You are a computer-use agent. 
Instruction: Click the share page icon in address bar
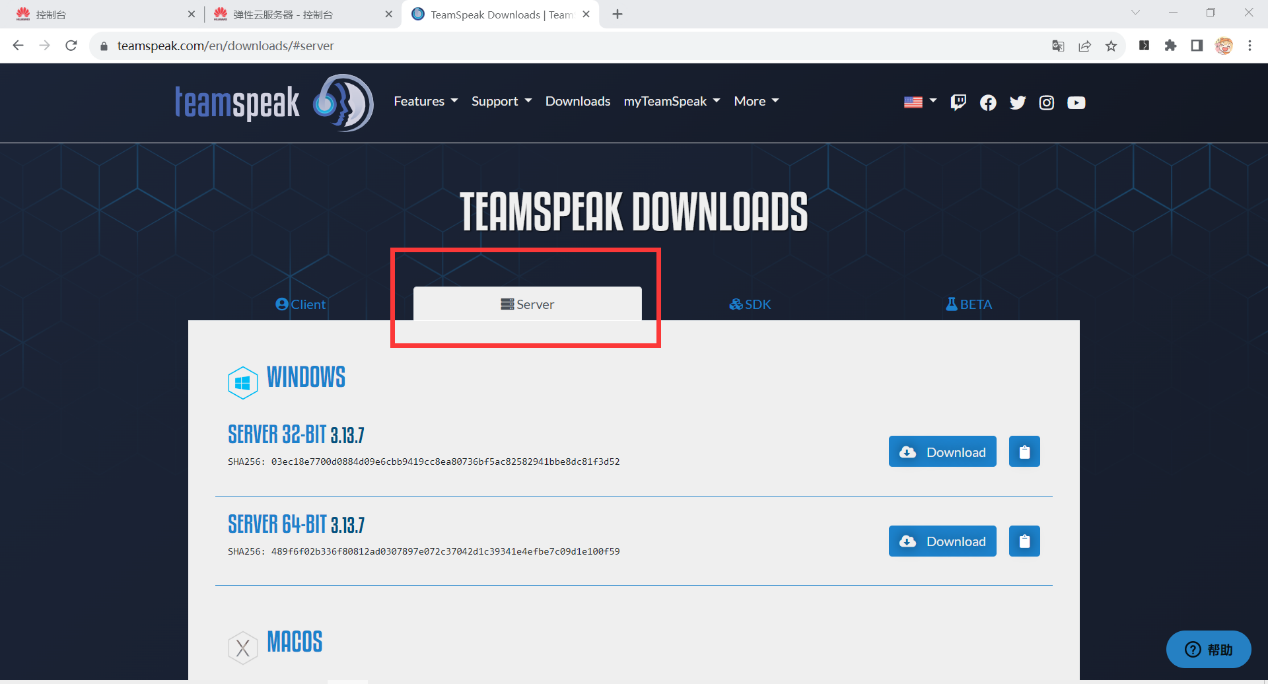(x=1085, y=46)
